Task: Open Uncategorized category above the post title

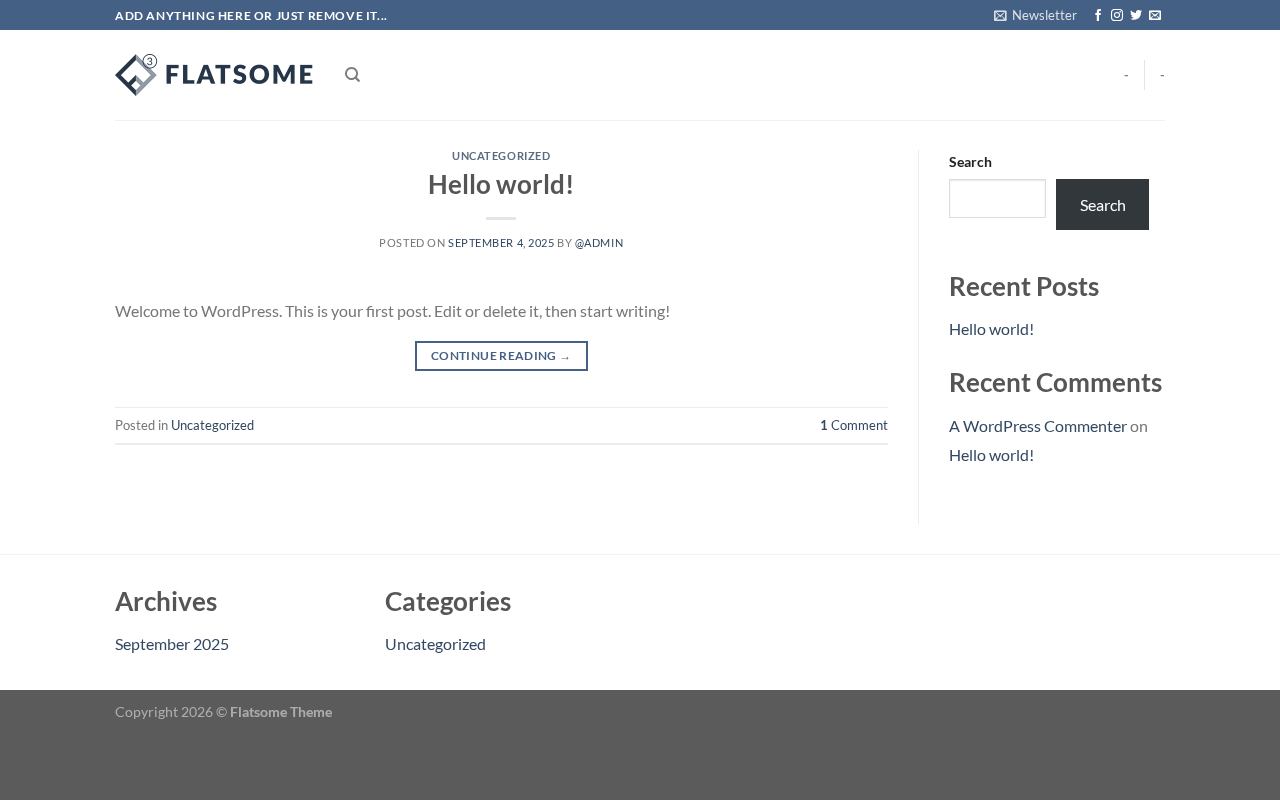Action: coord(501,156)
